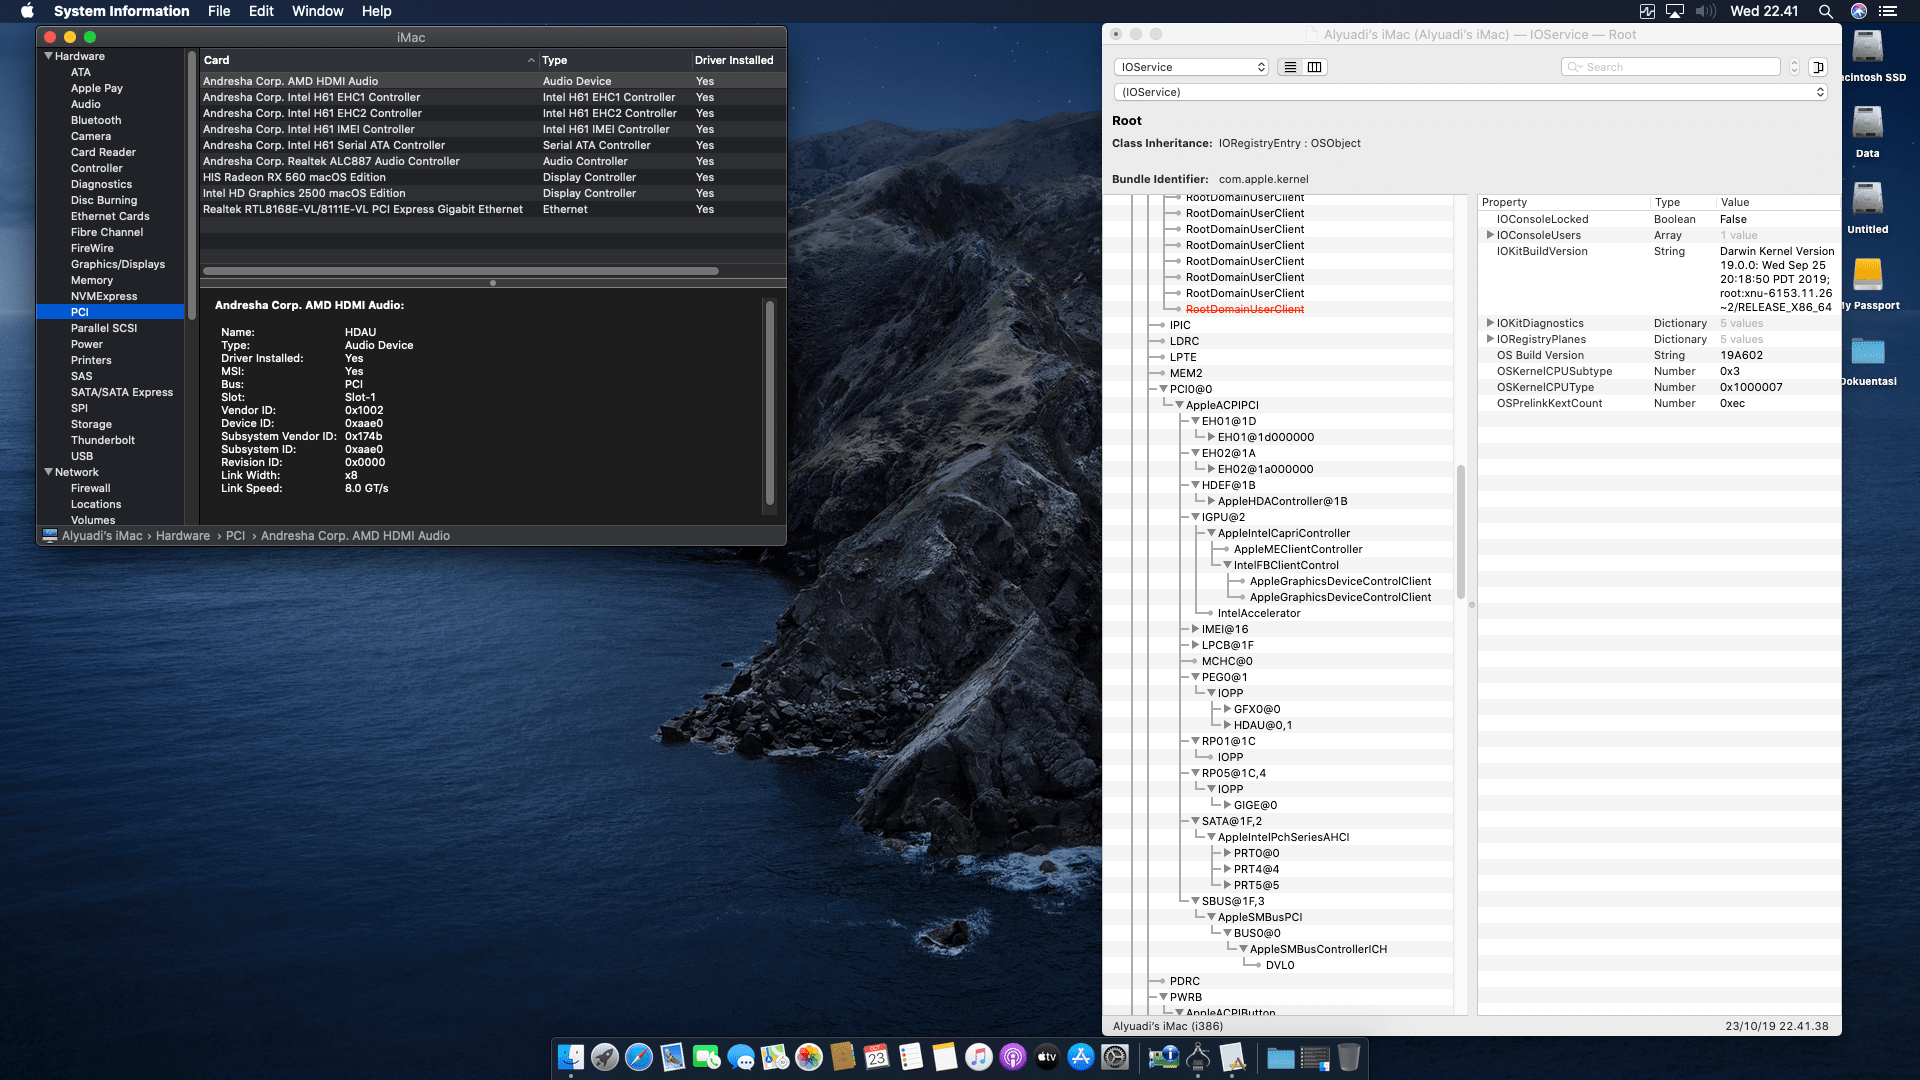Launch the App Store from the Dock
Screen dimensions: 1920x1080
(1080, 1058)
